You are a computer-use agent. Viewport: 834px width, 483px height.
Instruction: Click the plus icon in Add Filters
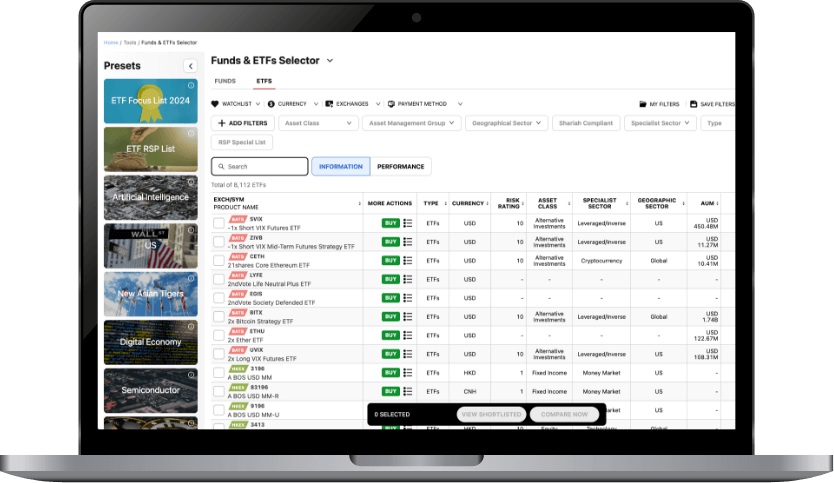click(222, 123)
